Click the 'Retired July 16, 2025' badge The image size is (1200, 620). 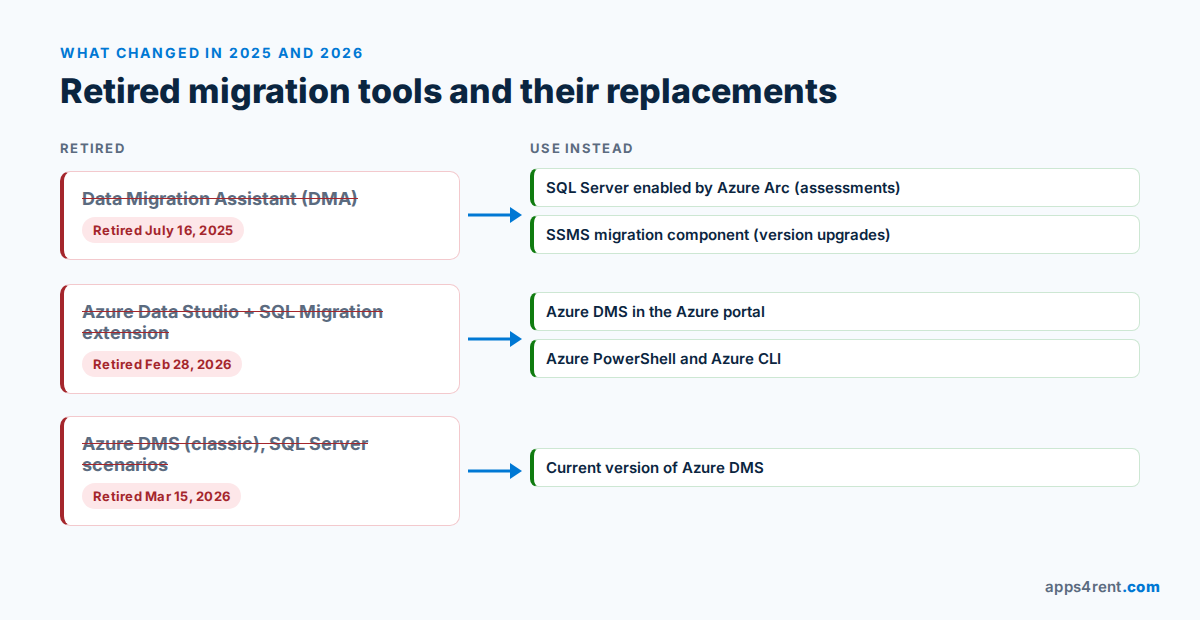163,230
